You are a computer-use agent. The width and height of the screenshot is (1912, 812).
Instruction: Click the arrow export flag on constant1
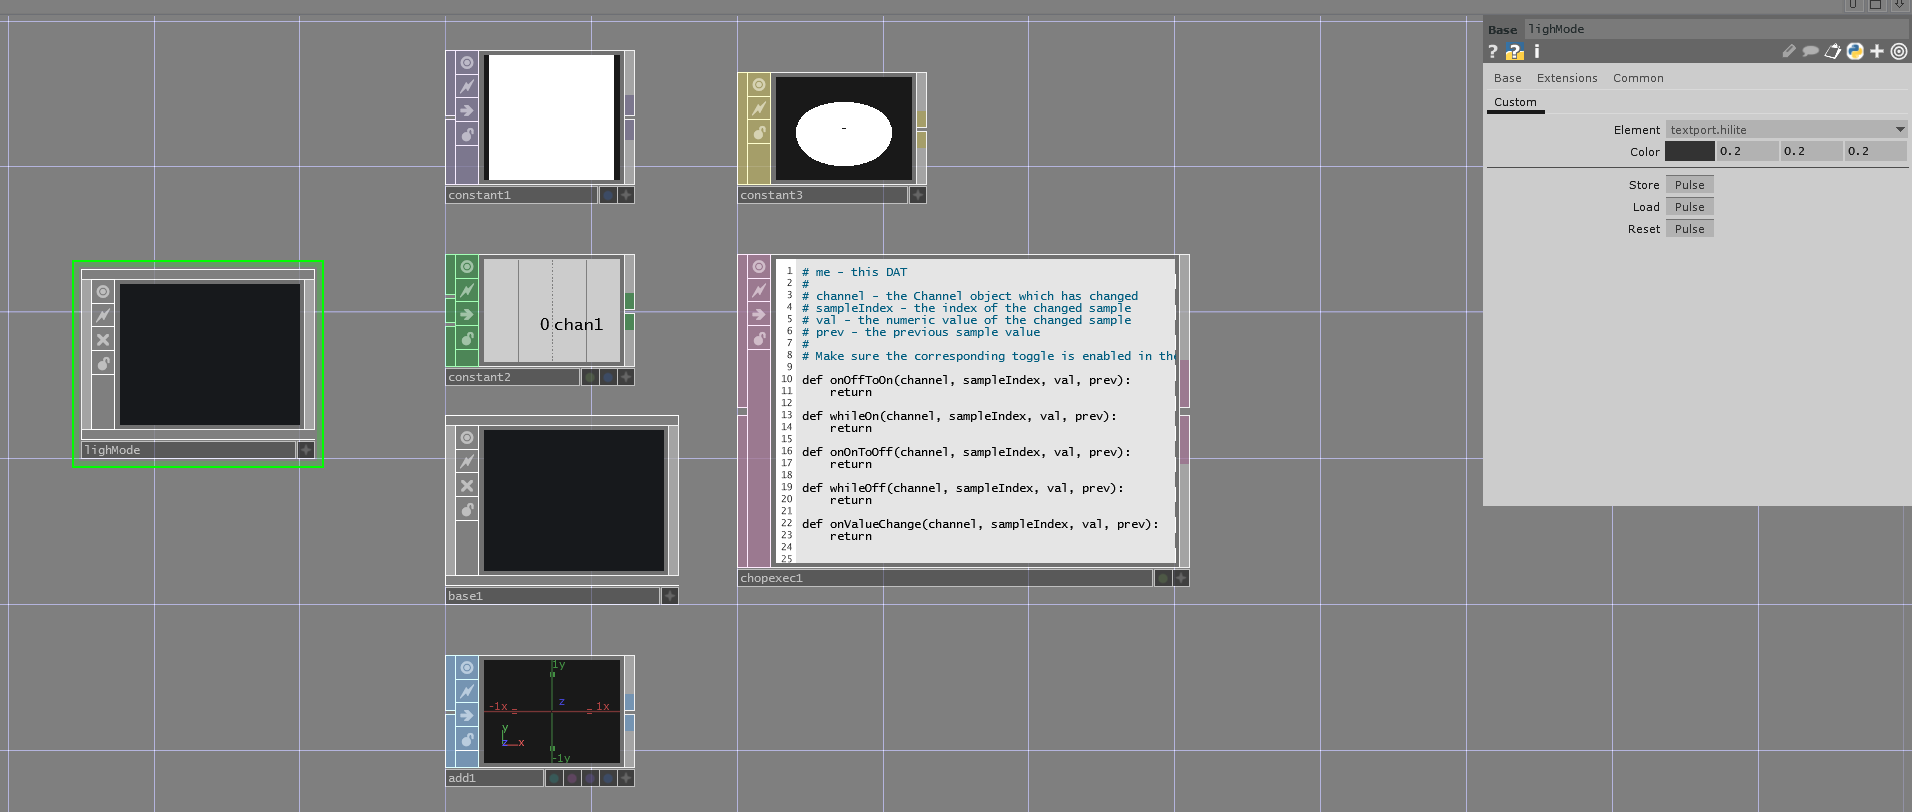467,111
